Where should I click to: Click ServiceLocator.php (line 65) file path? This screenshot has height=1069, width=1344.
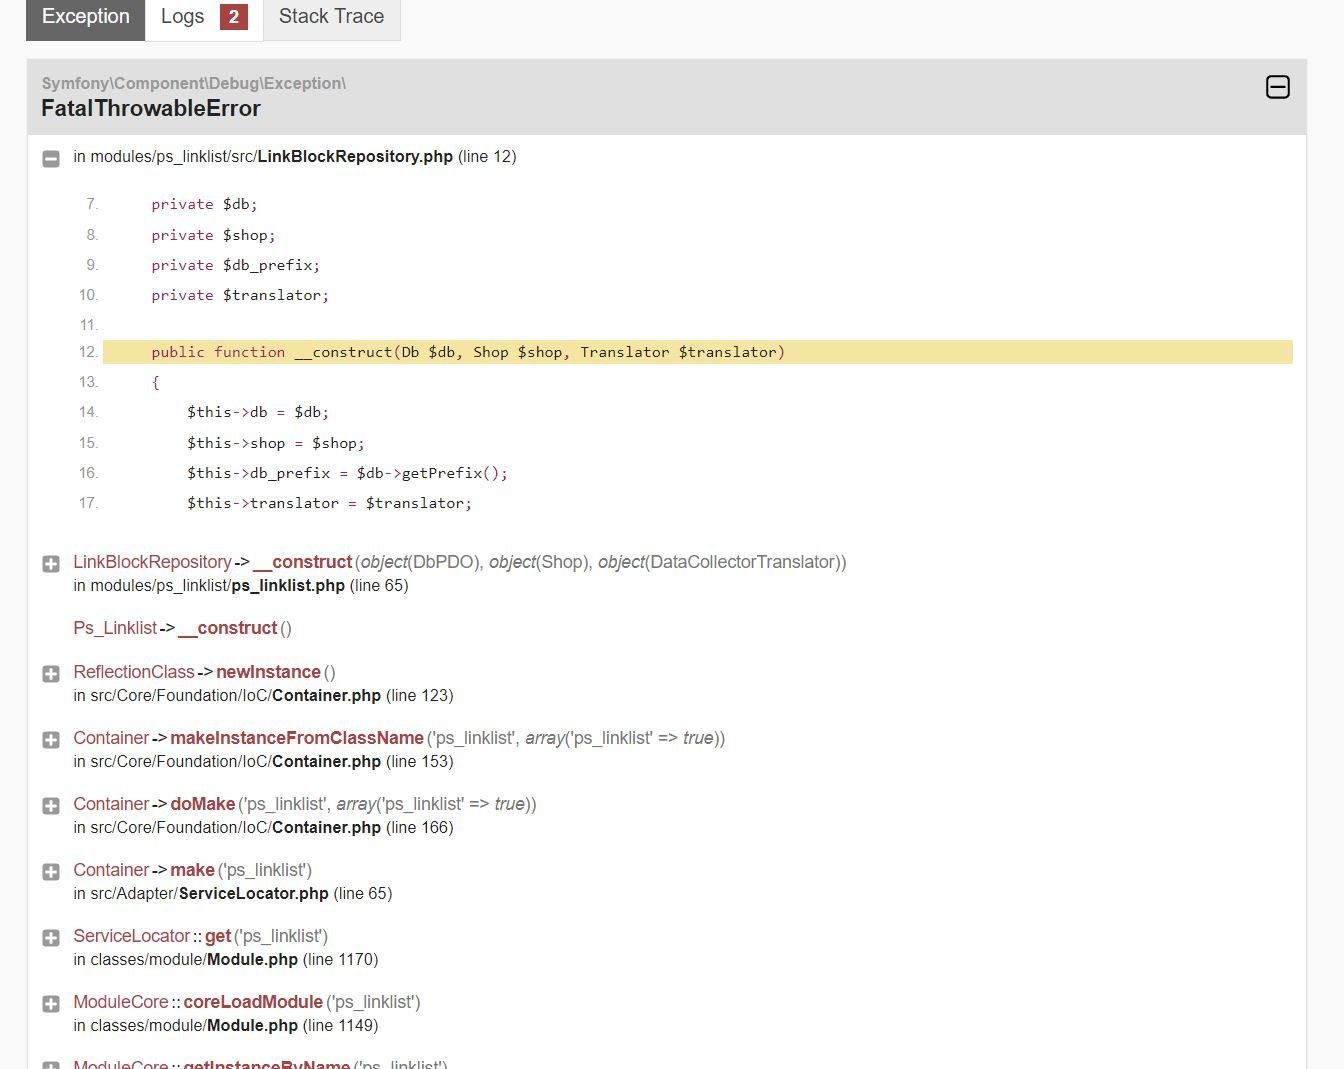pyautogui.click(x=233, y=894)
